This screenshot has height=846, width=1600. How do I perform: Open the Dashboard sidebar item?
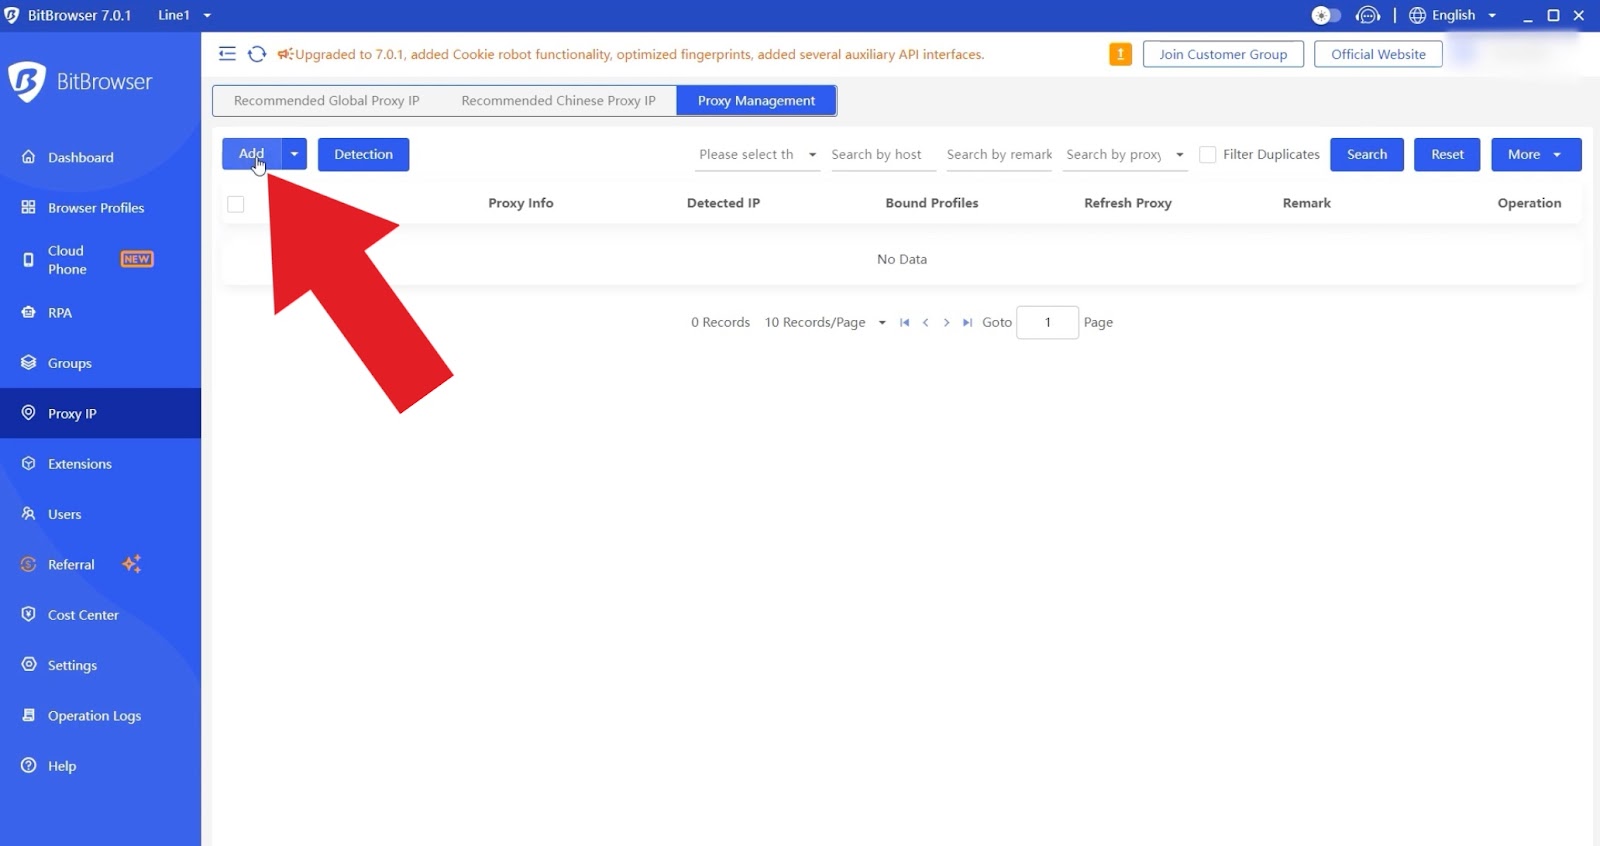(100, 157)
